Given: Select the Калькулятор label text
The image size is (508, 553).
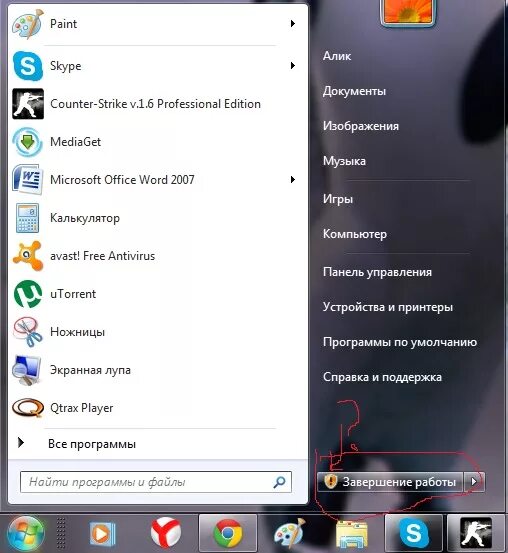Looking at the screenshot, I should click(x=85, y=218).
